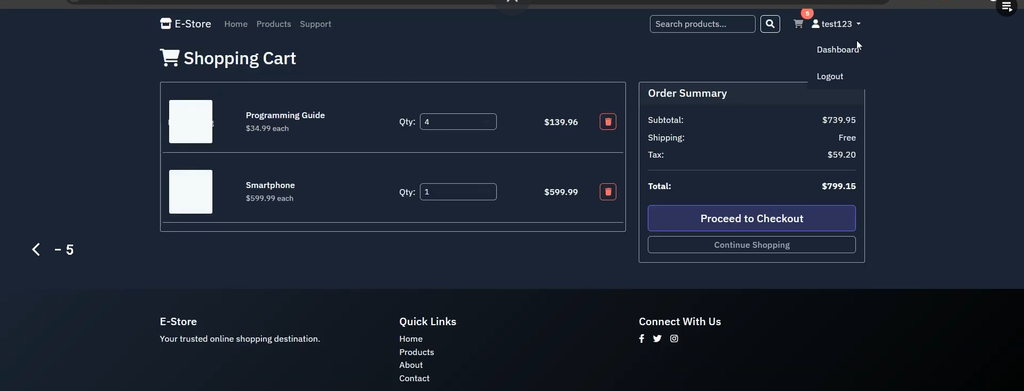This screenshot has height=391, width=1024.
Task: Open Support page from navbar
Action: click(x=315, y=24)
